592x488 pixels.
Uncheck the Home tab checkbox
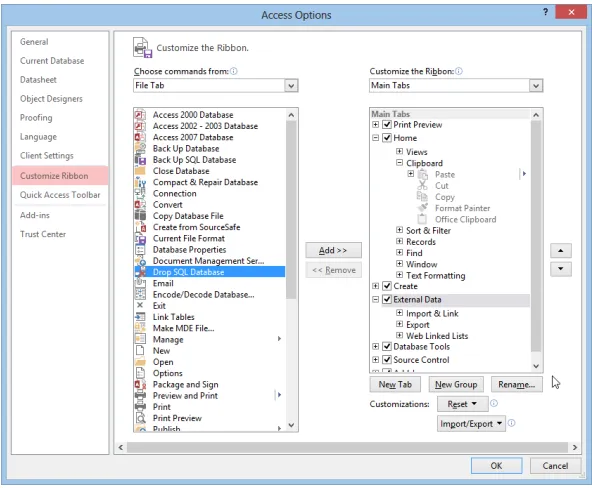[387, 138]
